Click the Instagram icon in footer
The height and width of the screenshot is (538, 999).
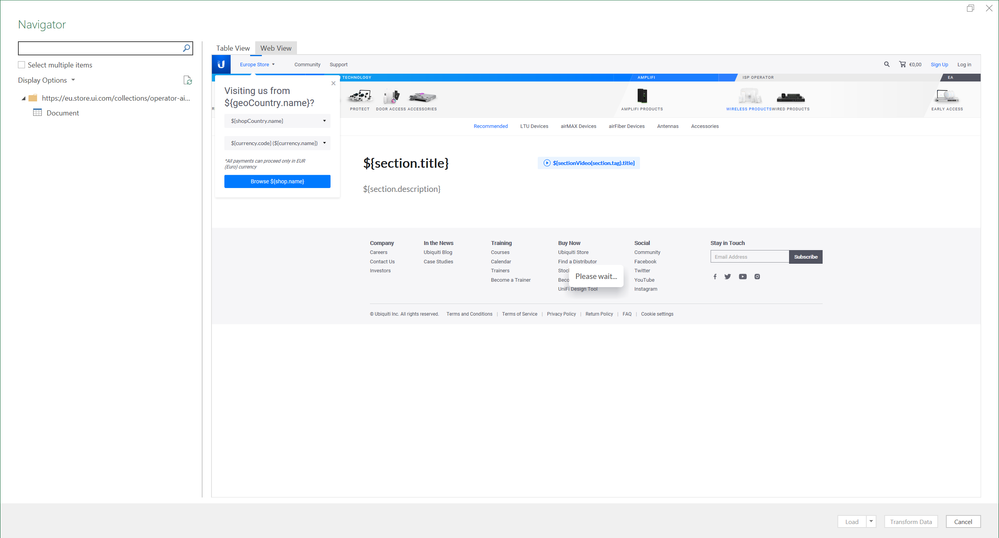pos(757,277)
